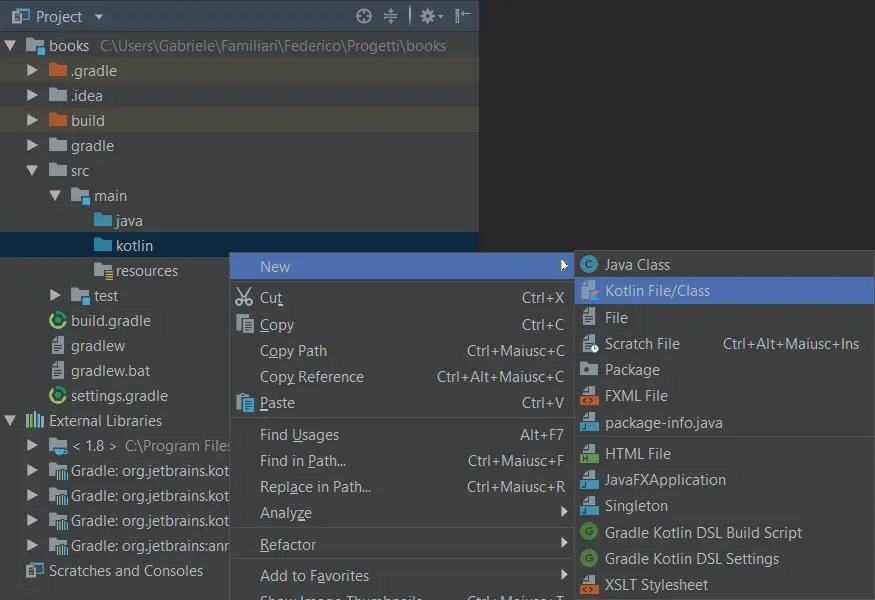Viewport: 875px width, 600px height.
Task: Select Scratches and Consoles
Action: click(x=114, y=570)
